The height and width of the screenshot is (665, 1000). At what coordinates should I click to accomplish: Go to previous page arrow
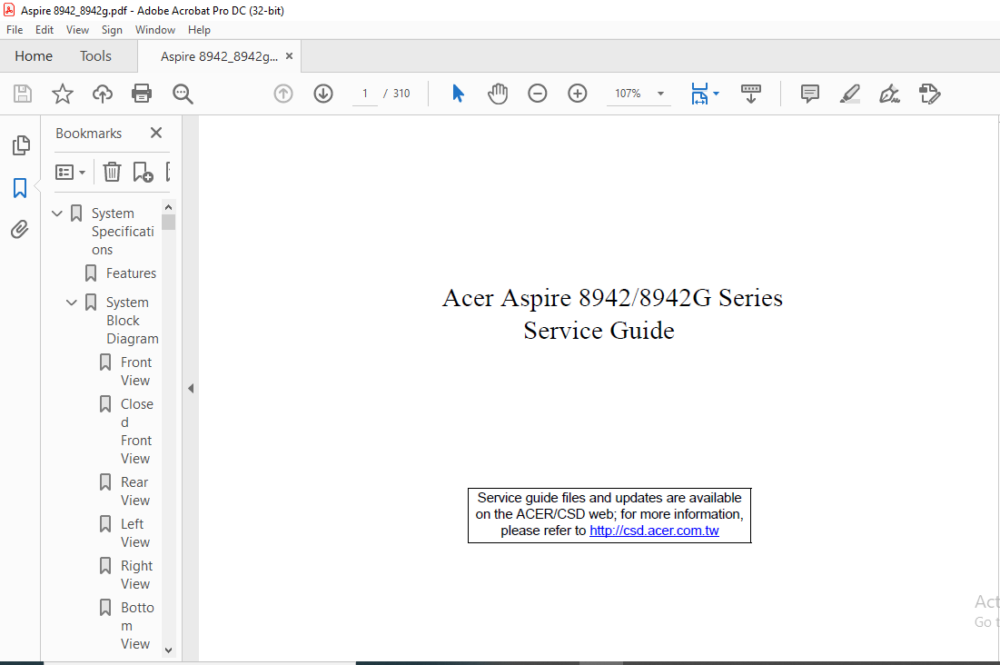283,94
